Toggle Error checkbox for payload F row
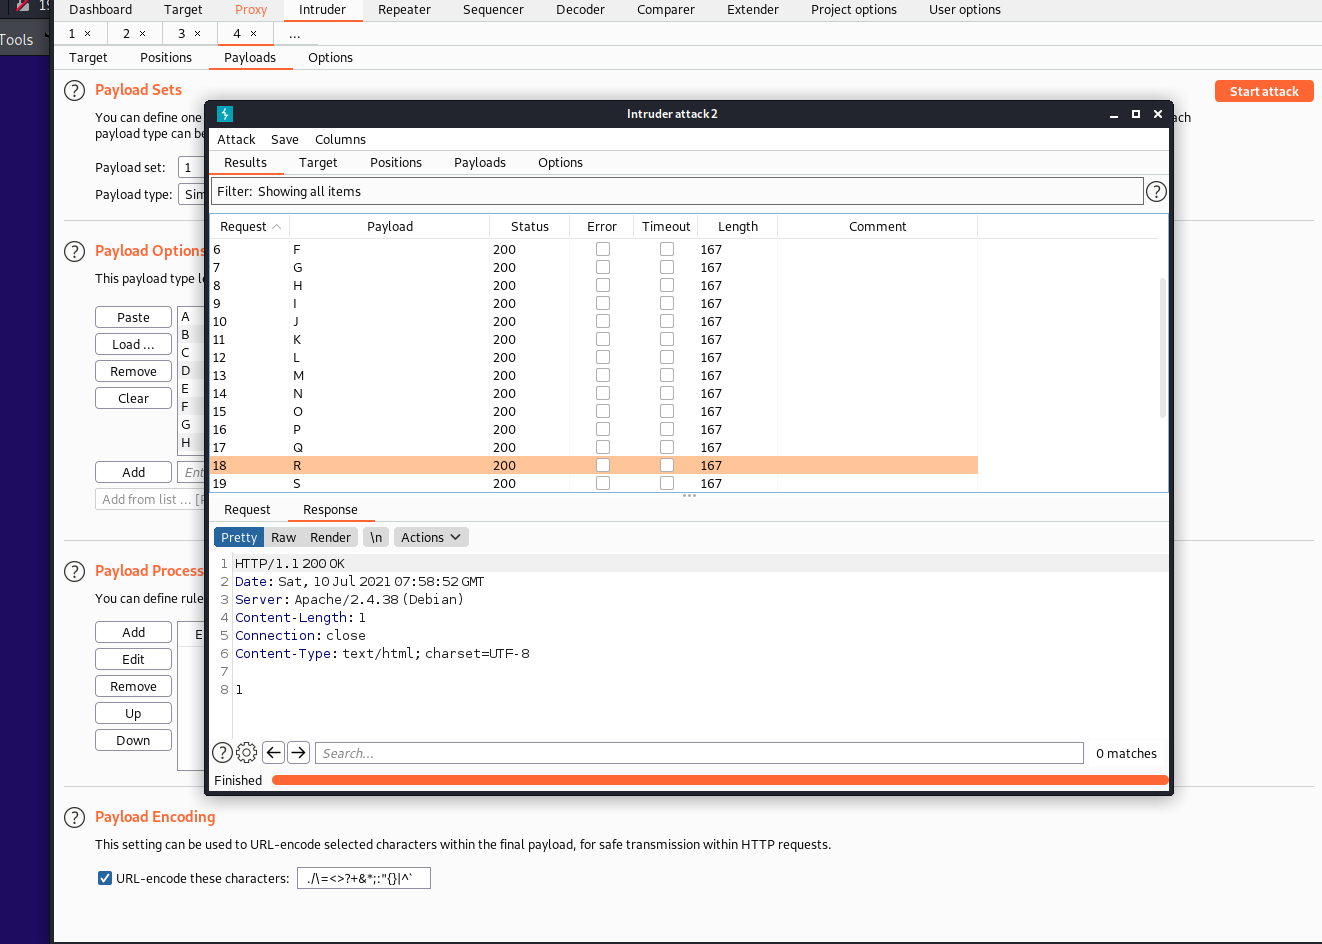 click(x=603, y=249)
